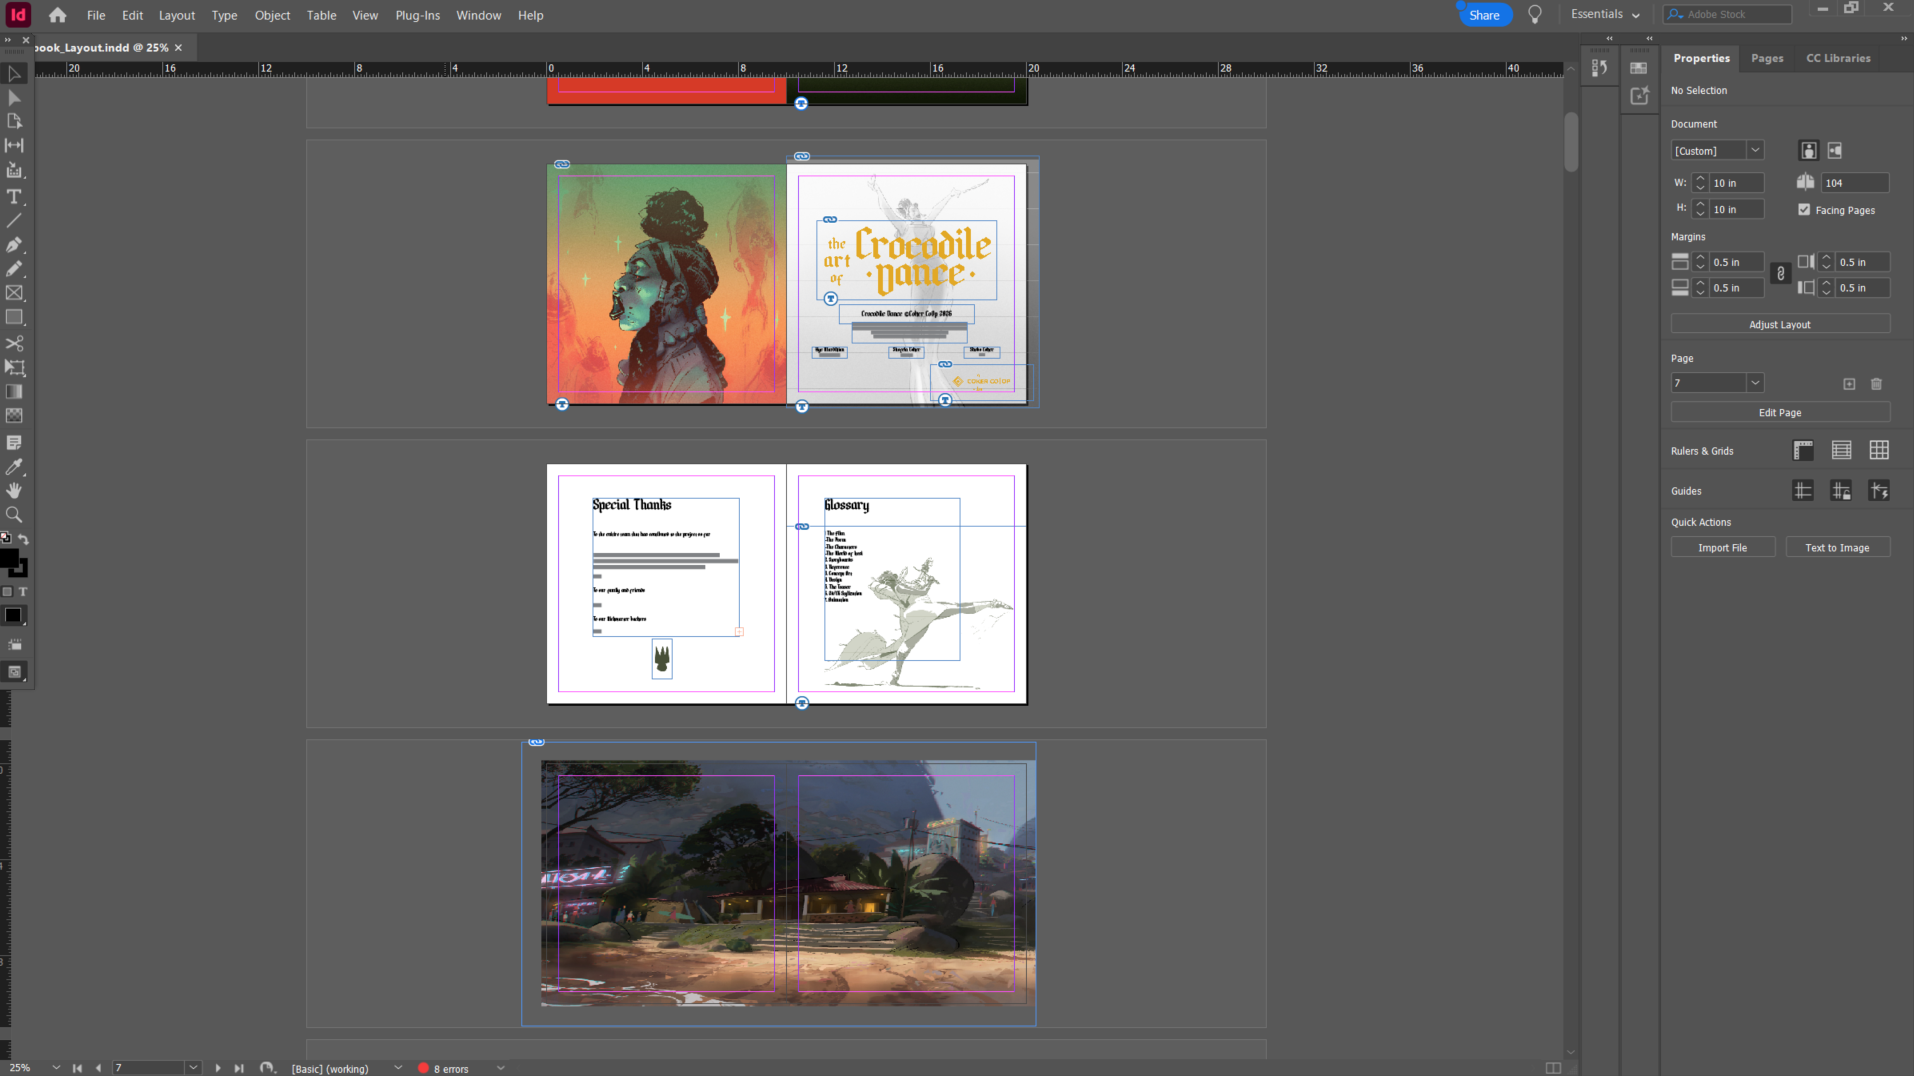Open the Object menu

pos(272,15)
